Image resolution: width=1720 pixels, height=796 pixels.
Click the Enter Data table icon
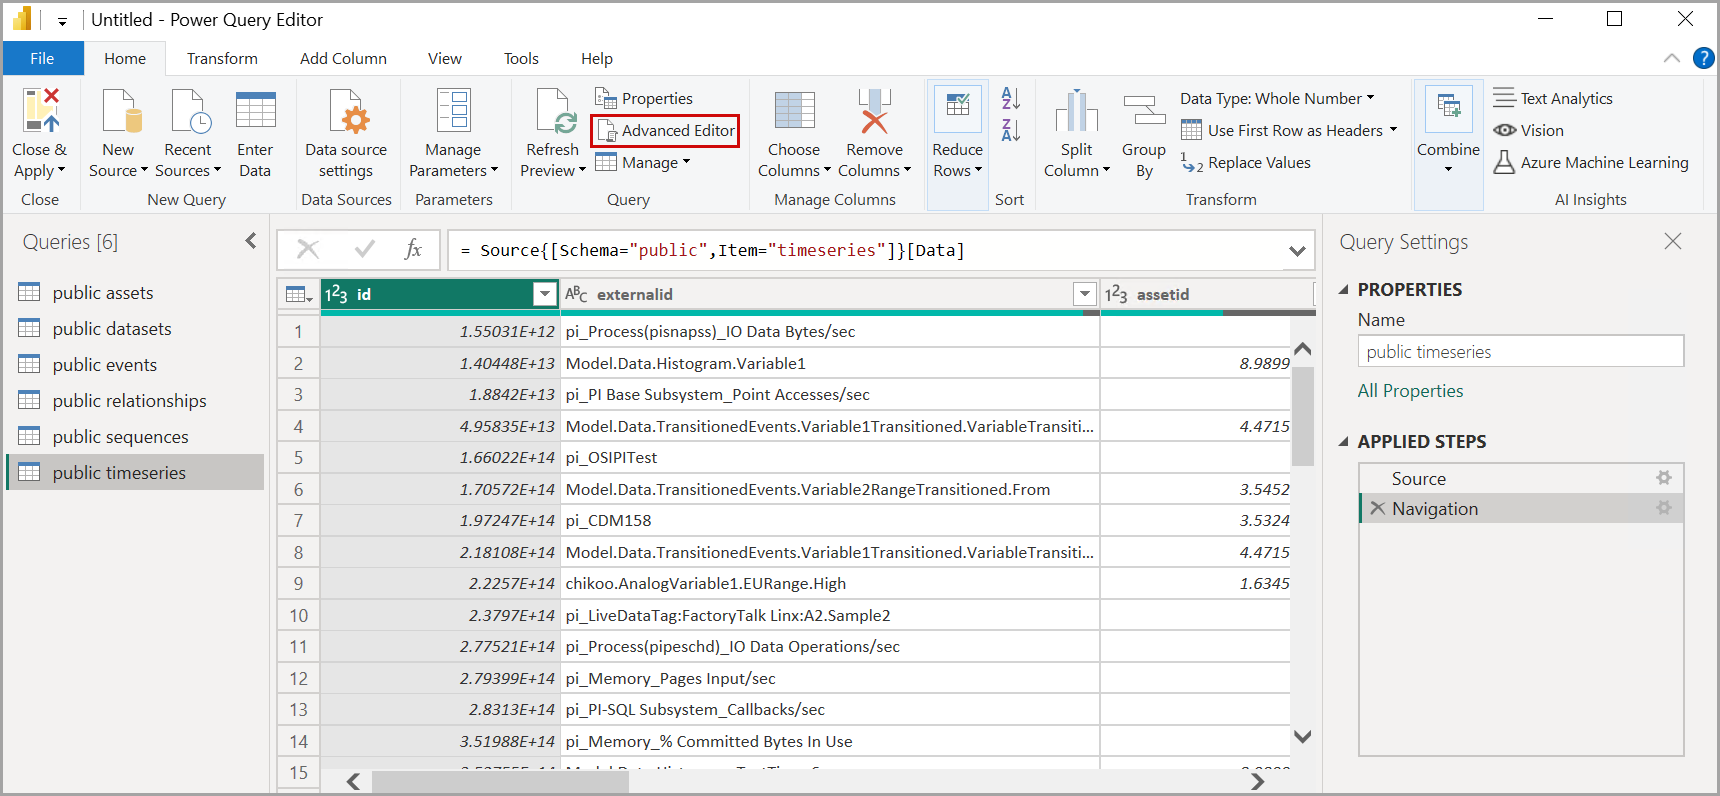point(255,111)
